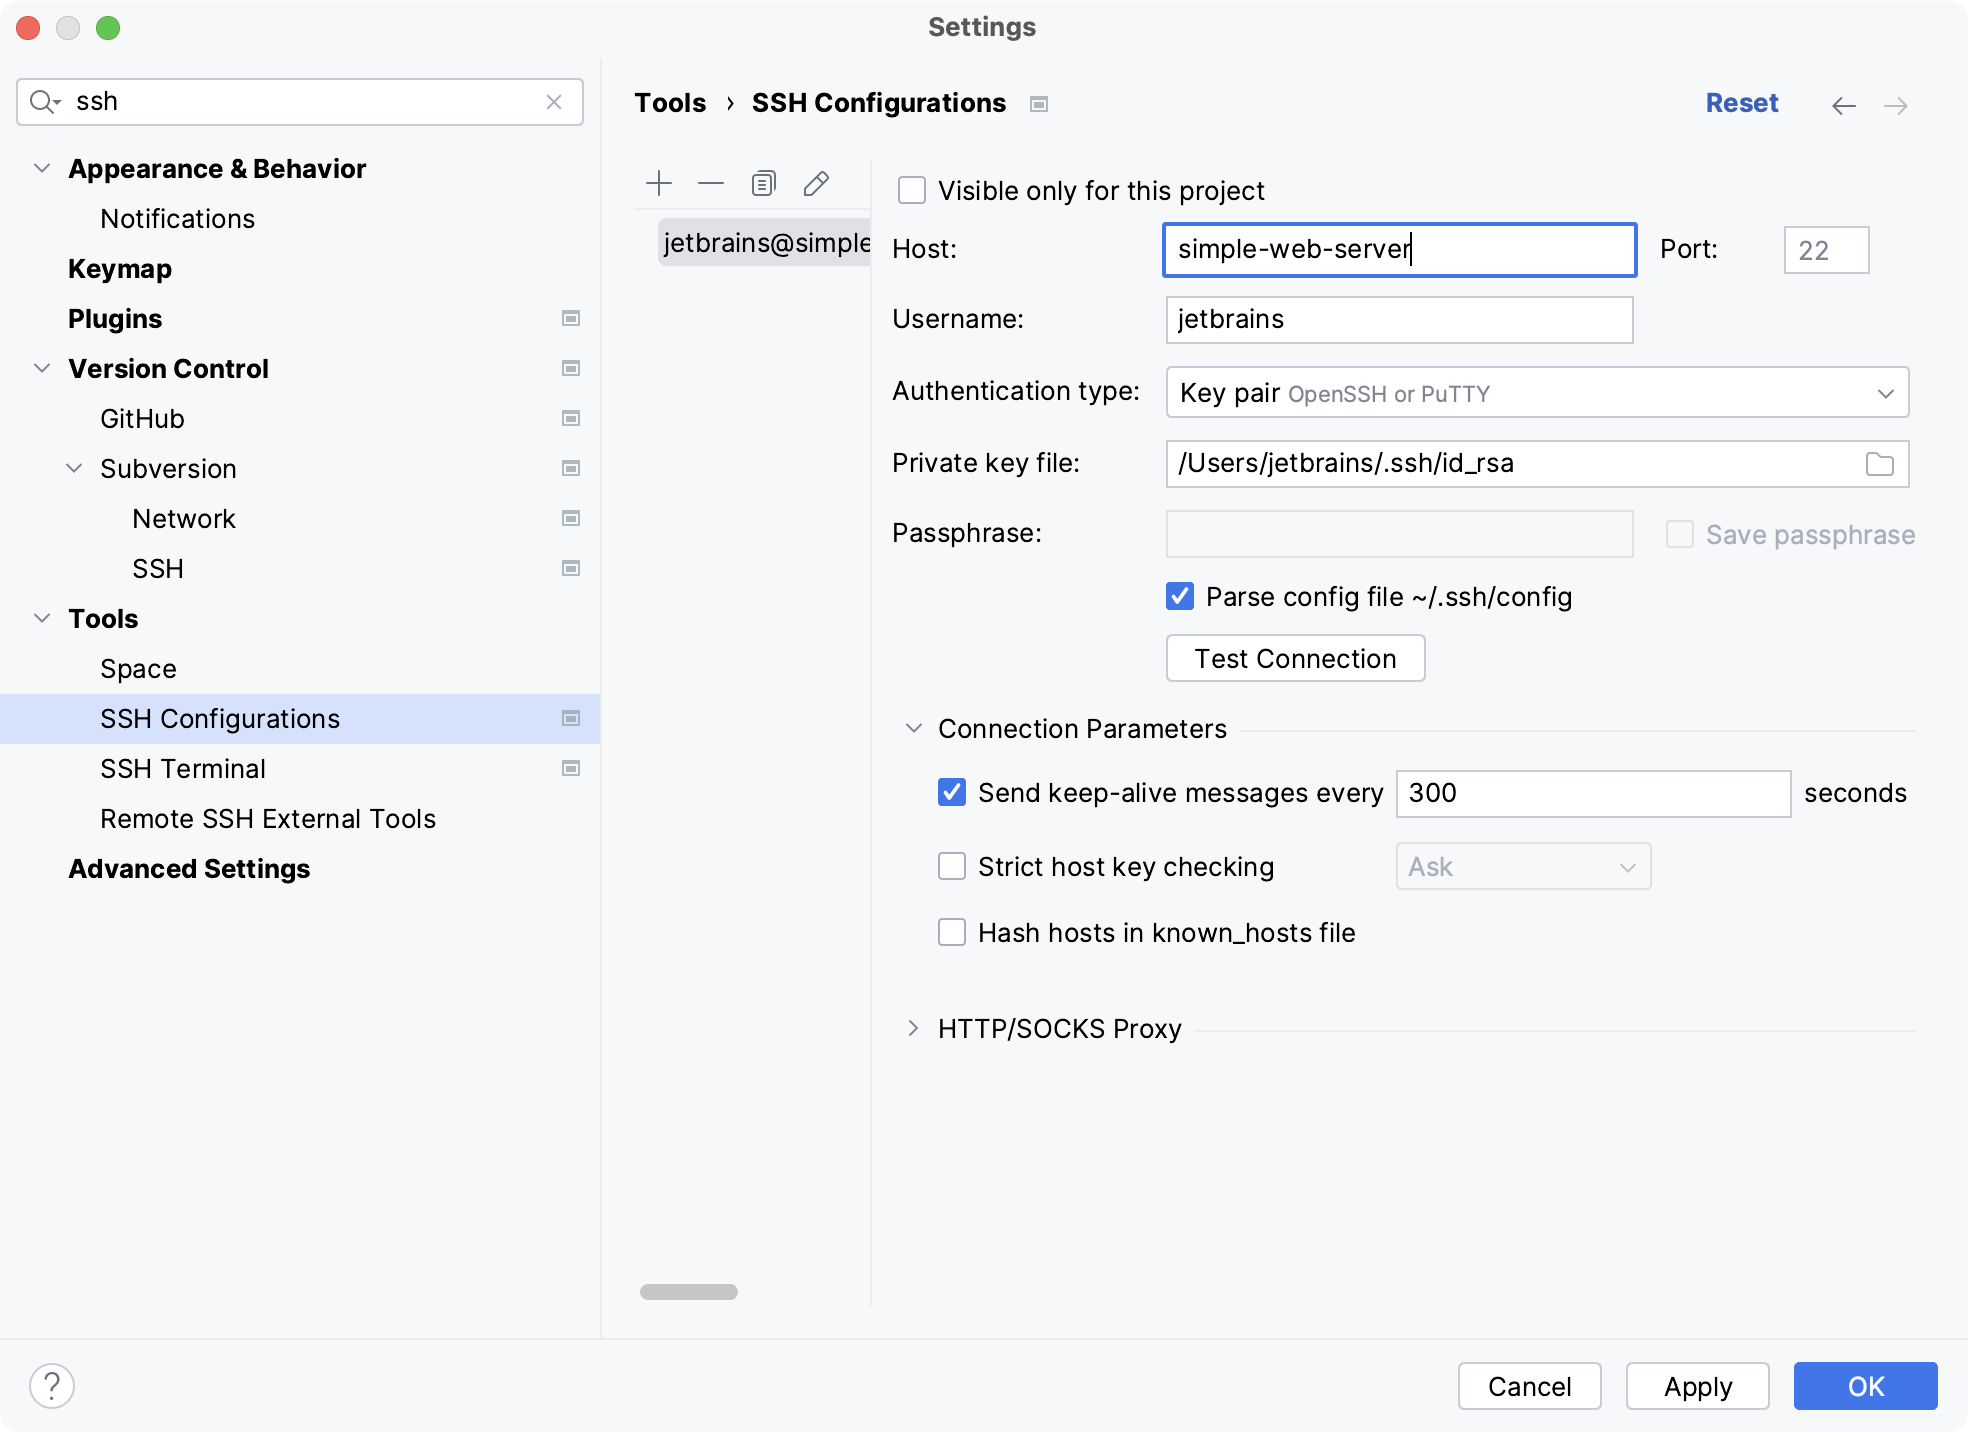Enable Strict host key checking

tap(951, 866)
